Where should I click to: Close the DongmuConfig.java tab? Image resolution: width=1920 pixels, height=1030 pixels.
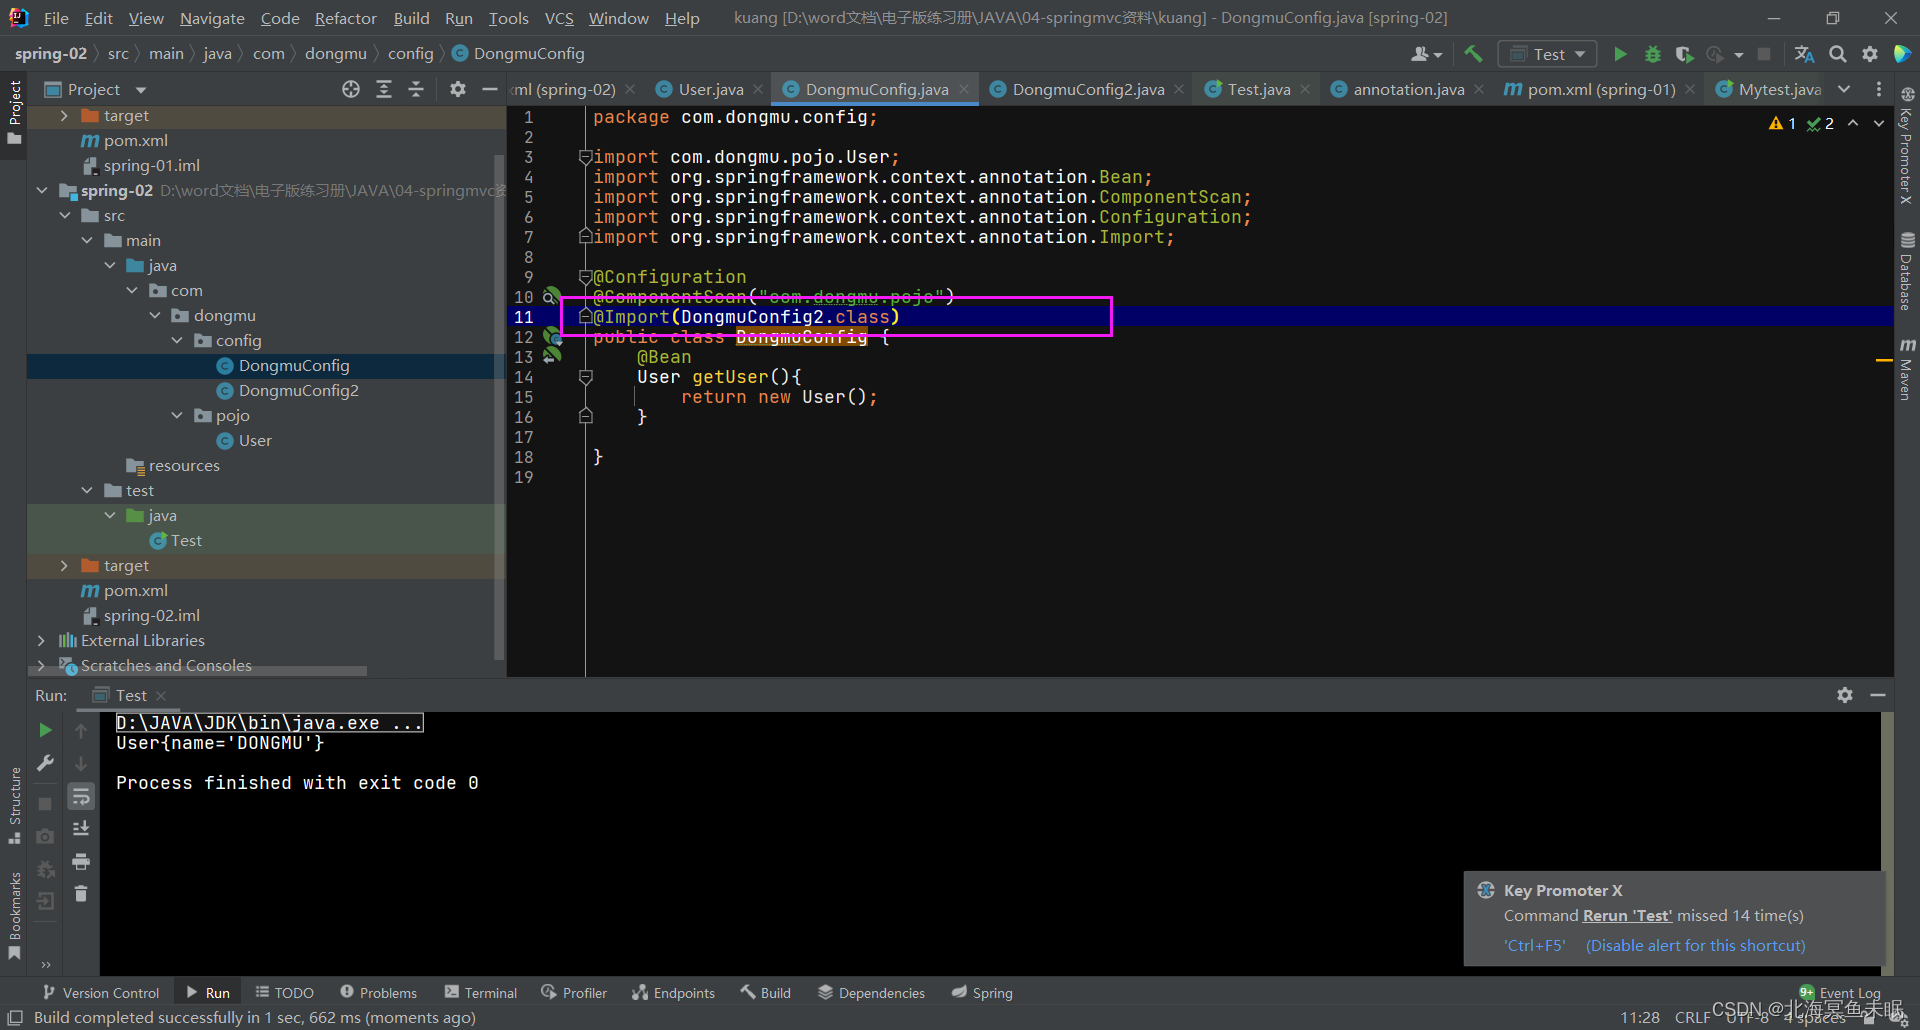tap(964, 89)
